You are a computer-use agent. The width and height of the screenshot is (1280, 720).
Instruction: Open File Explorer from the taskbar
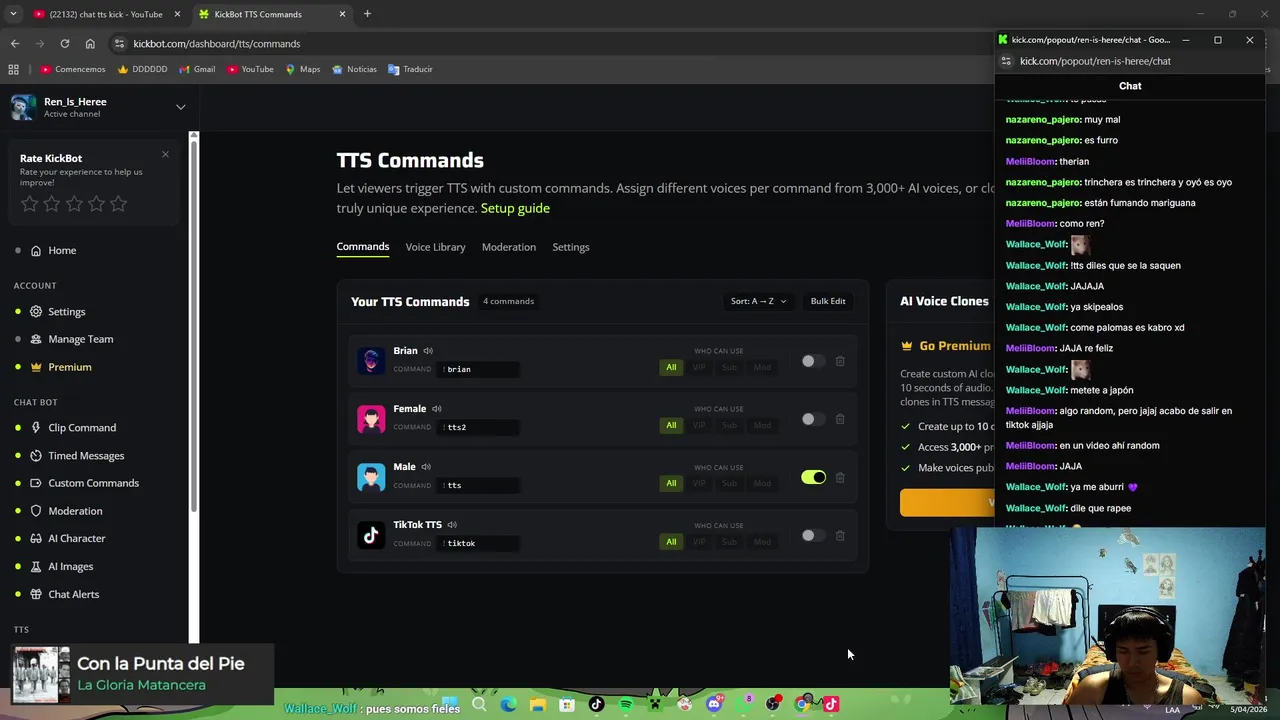(x=538, y=704)
